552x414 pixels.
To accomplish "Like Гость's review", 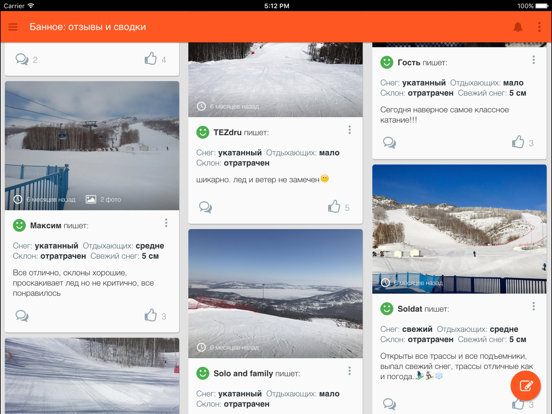I will coord(518,142).
